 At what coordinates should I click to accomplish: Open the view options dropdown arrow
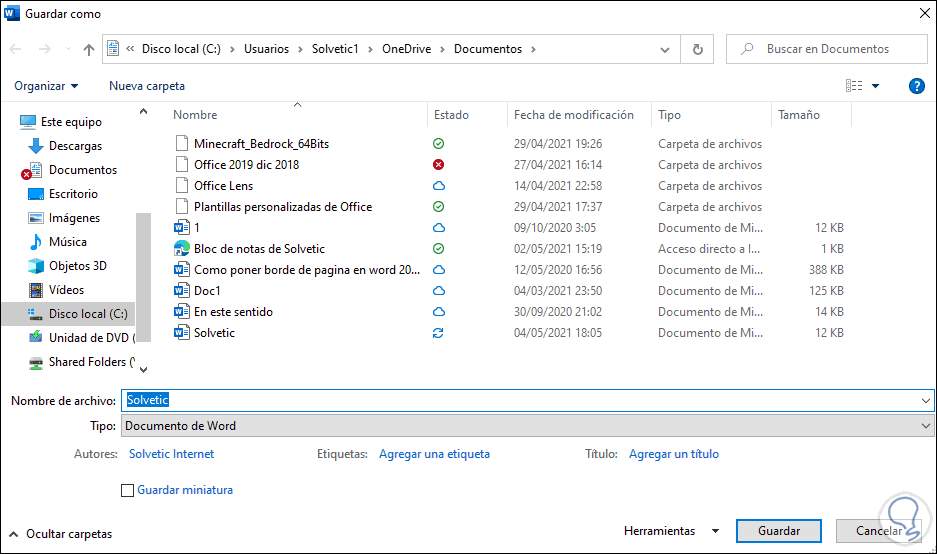tap(875, 86)
